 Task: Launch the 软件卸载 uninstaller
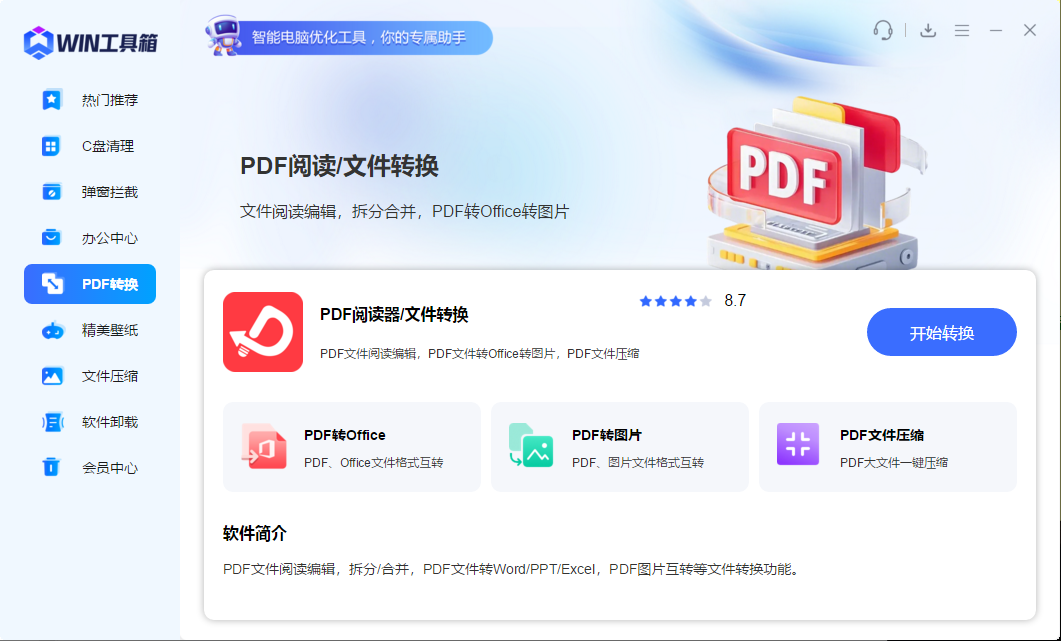(89, 422)
